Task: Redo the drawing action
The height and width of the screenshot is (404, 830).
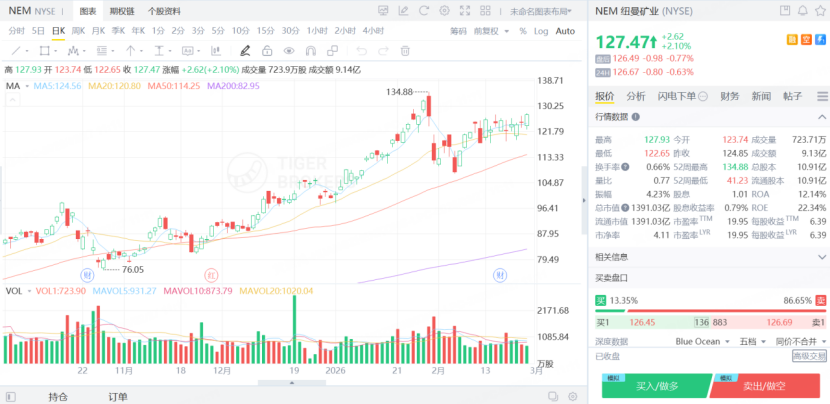Action: pyautogui.click(x=383, y=51)
